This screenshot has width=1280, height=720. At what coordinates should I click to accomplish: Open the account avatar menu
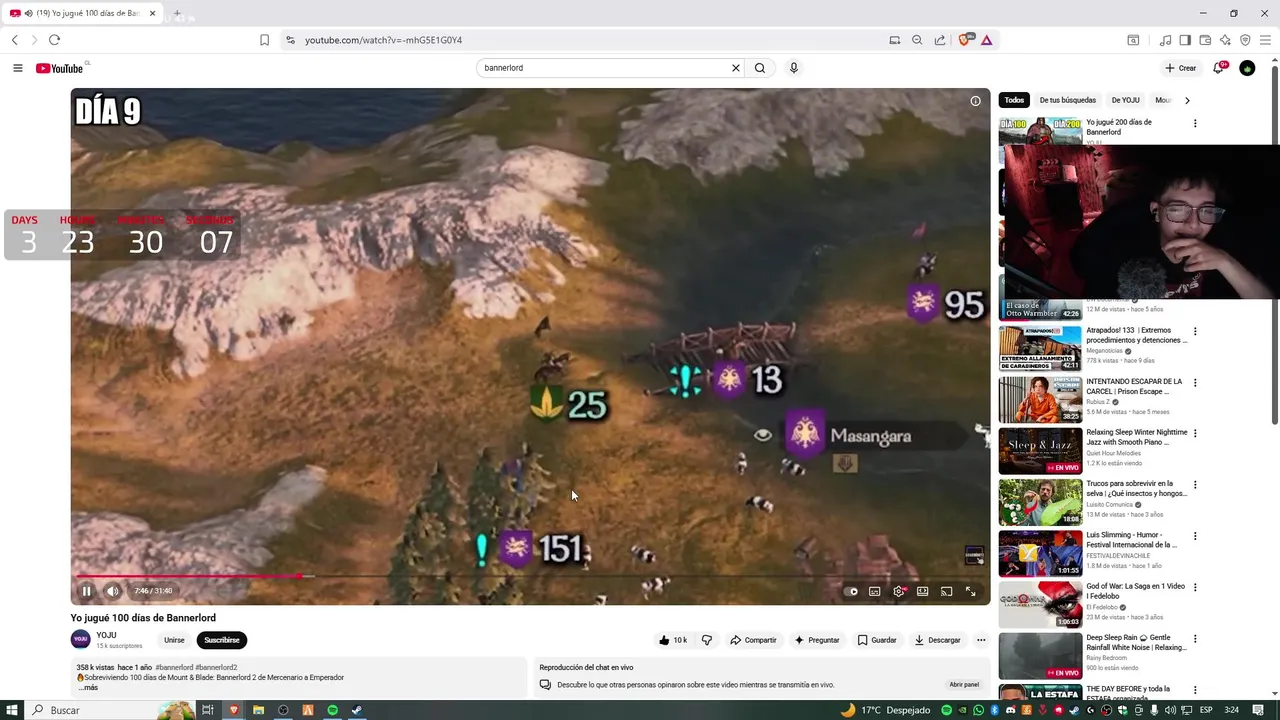click(x=1247, y=68)
